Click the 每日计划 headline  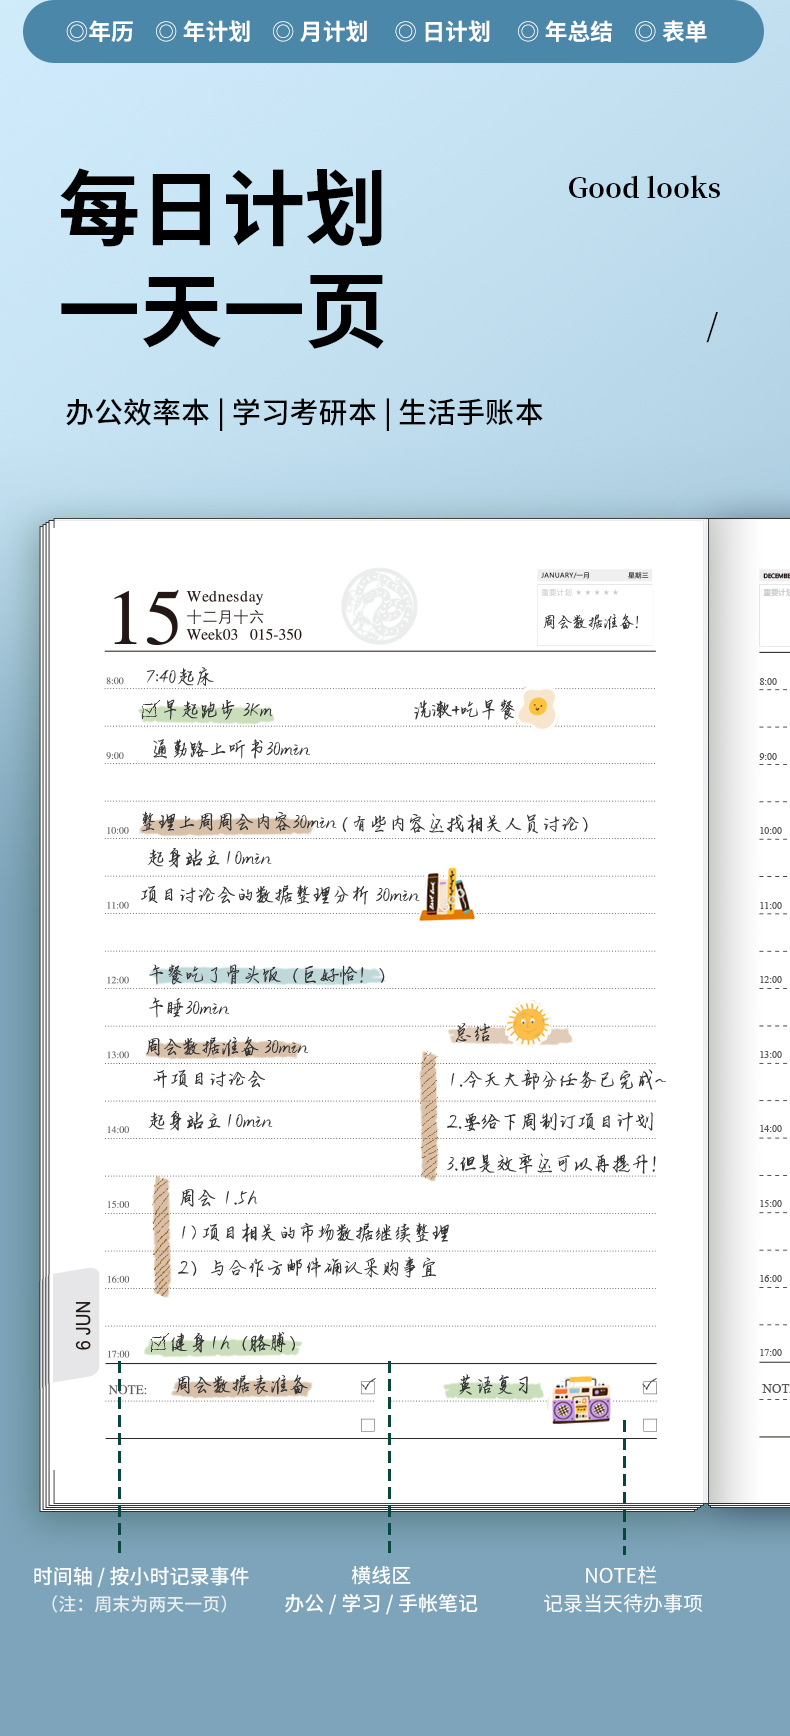(223, 208)
